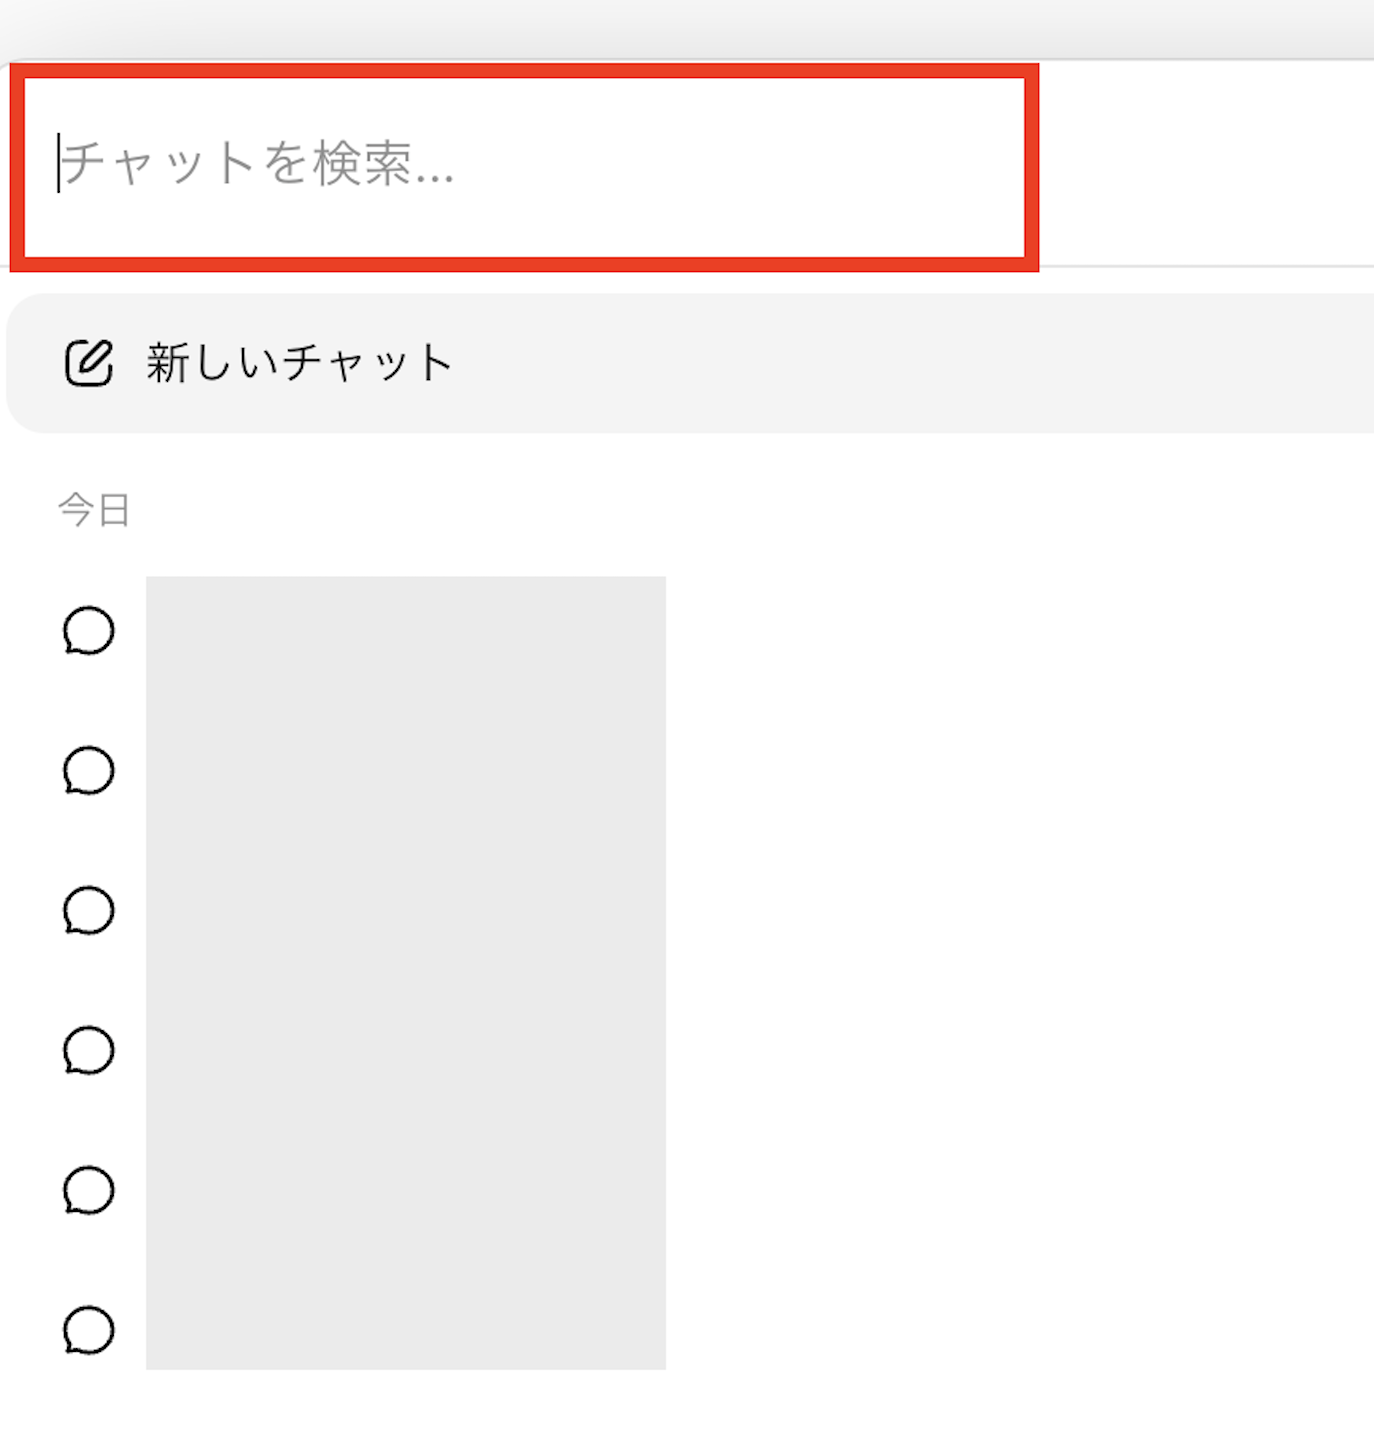Open the last chat's title in today's list

405,1331
